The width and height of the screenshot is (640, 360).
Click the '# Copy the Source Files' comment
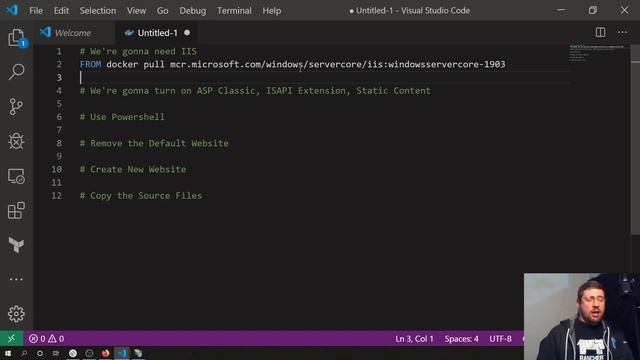(141, 196)
